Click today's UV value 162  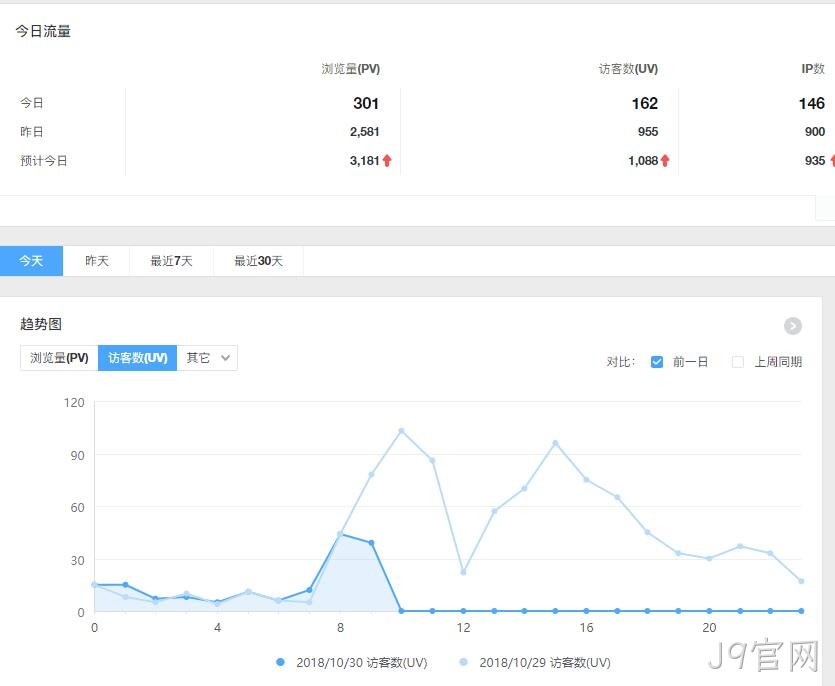pyautogui.click(x=644, y=103)
